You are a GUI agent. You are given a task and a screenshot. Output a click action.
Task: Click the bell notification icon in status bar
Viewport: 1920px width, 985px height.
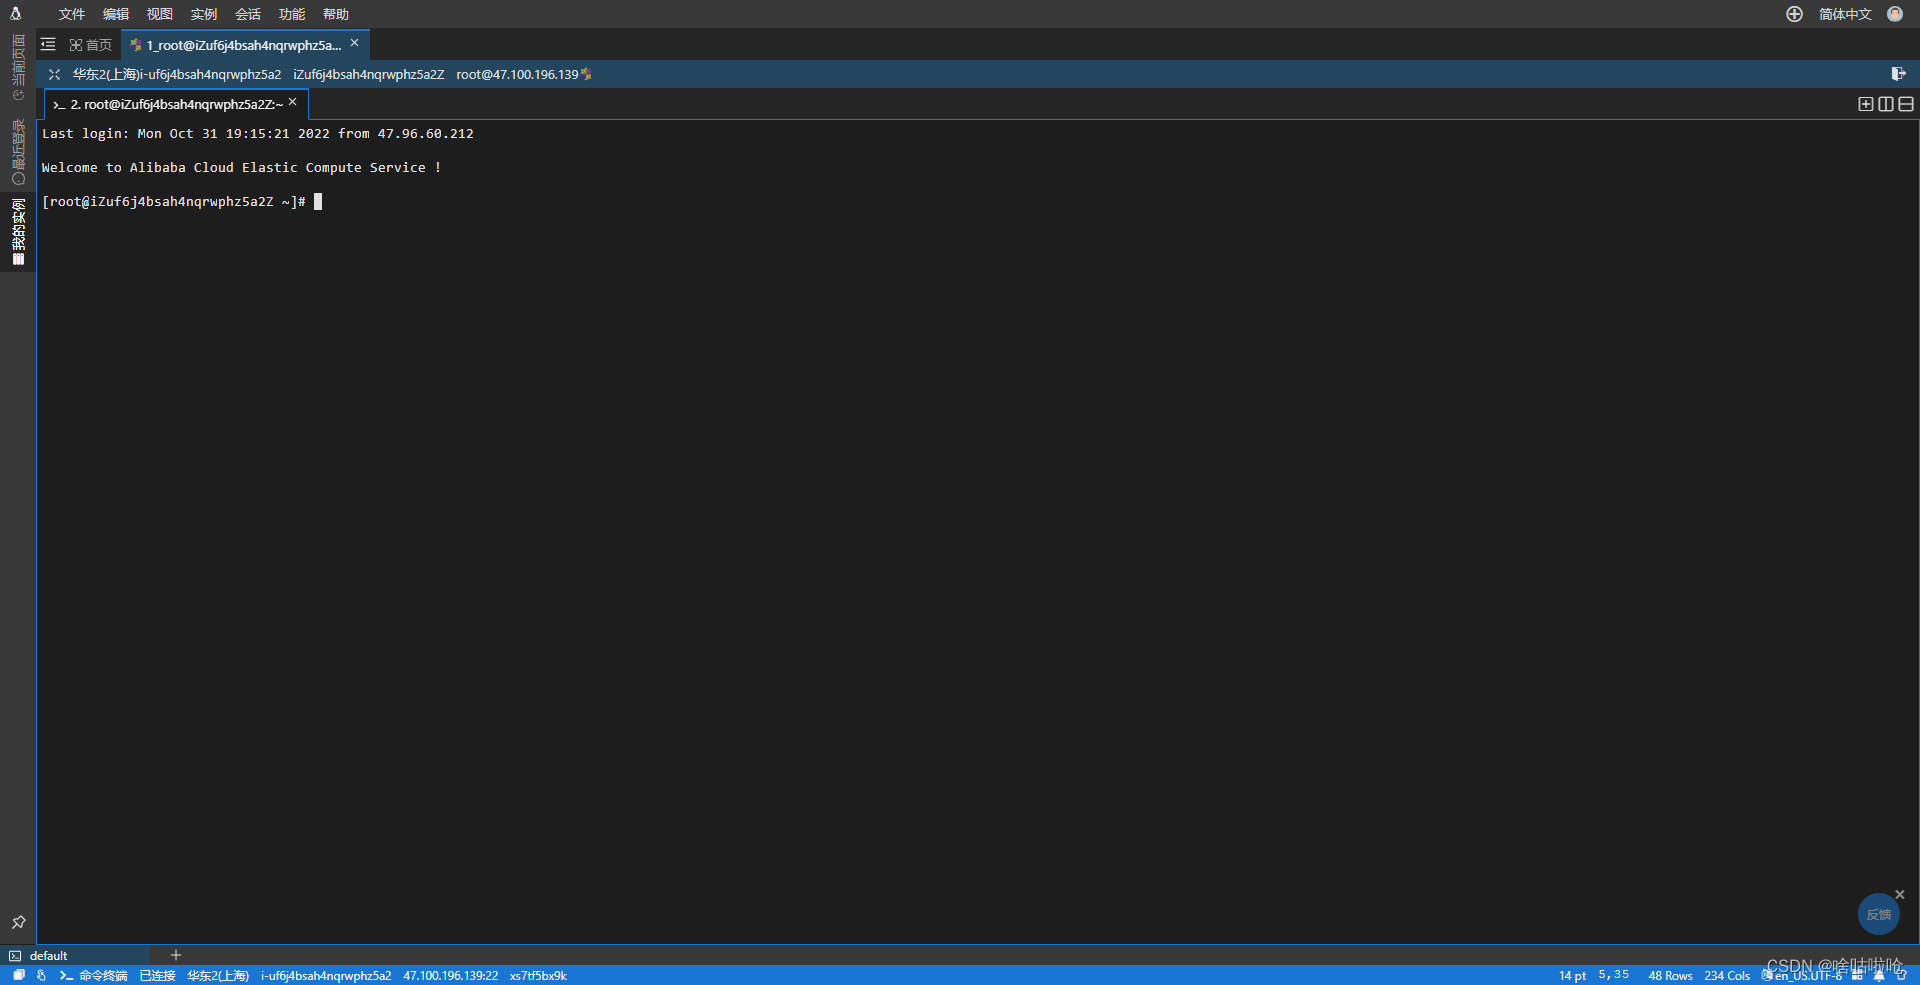(1878, 976)
